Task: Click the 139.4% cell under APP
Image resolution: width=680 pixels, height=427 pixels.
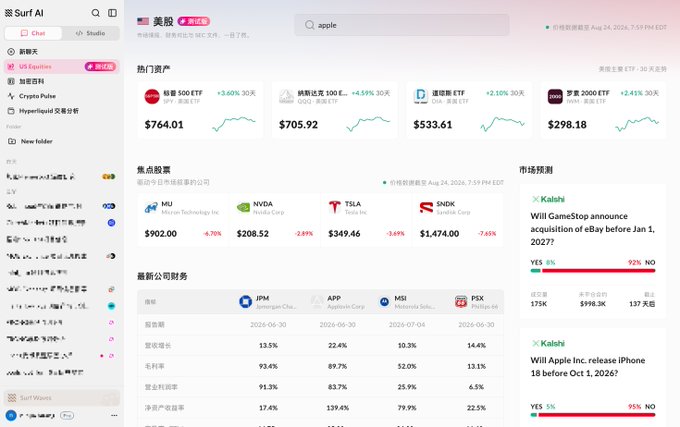Action: (337, 408)
